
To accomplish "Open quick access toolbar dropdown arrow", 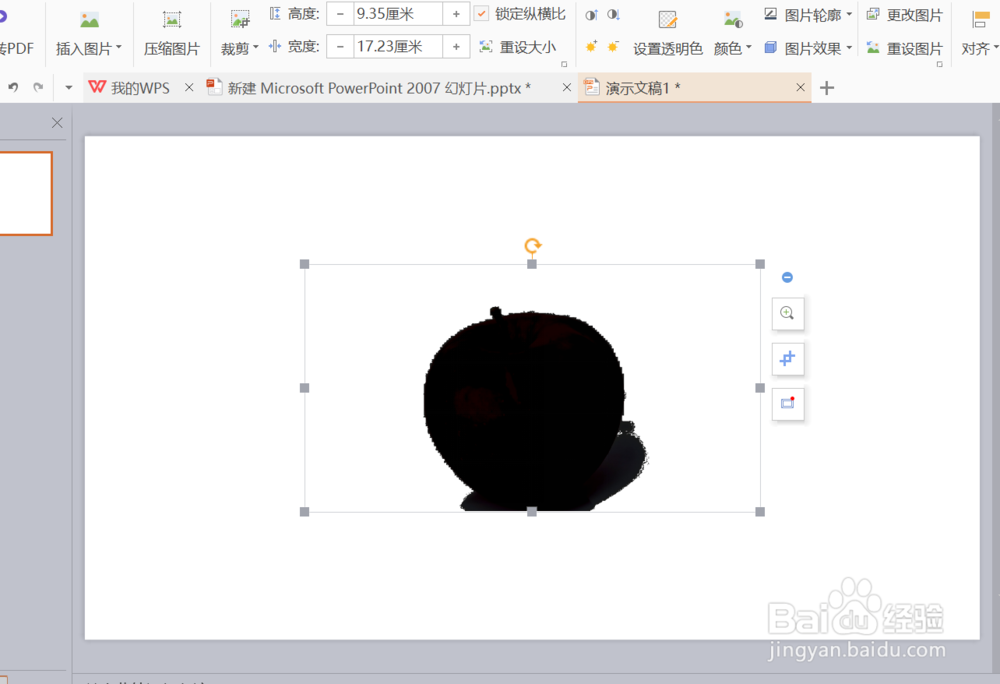I will pyautogui.click(x=68, y=87).
